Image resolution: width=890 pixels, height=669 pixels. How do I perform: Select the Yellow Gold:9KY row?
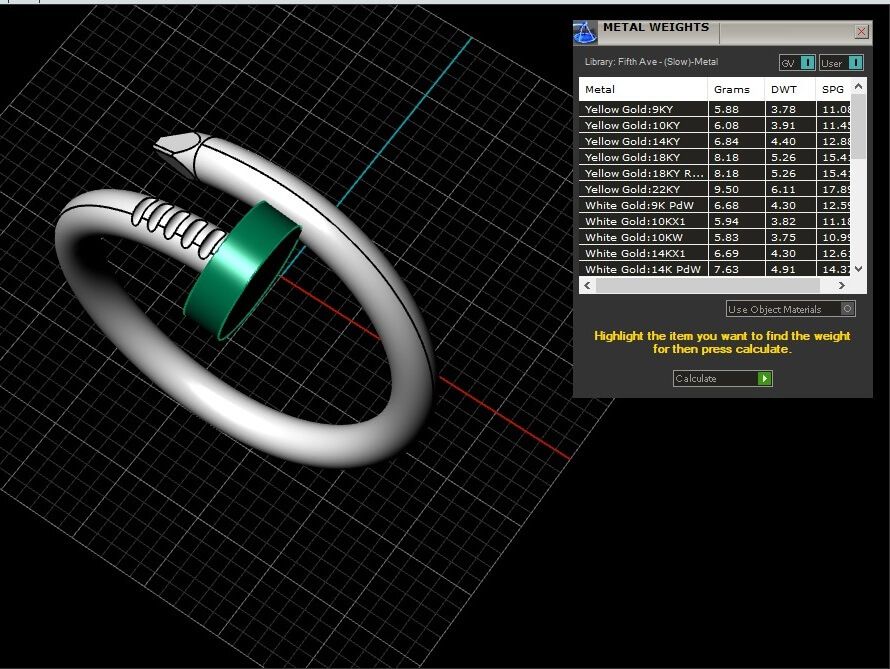coord(715,110)
